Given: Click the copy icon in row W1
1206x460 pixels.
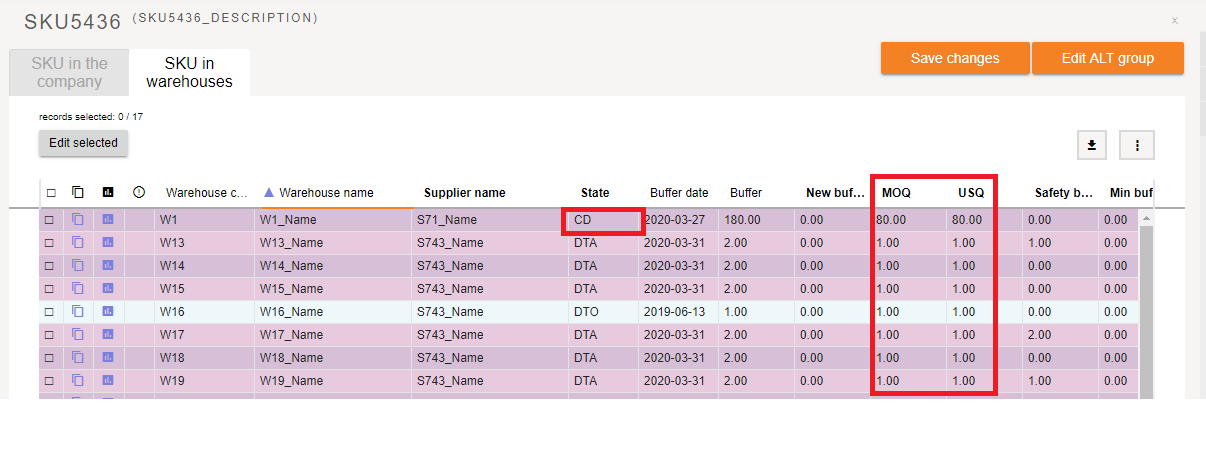Looking at the screenshot, I should (78, 219).
